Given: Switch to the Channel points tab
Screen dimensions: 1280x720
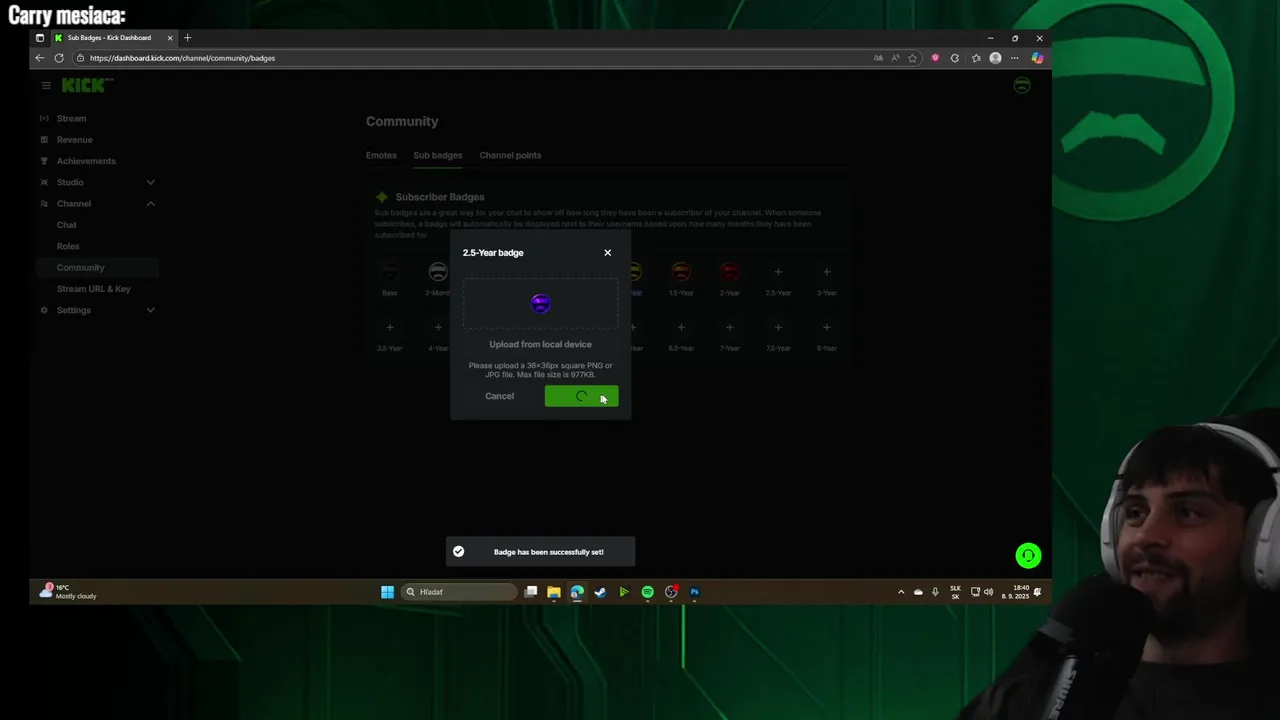Looking at the screenshot, I should pos(510,155).
